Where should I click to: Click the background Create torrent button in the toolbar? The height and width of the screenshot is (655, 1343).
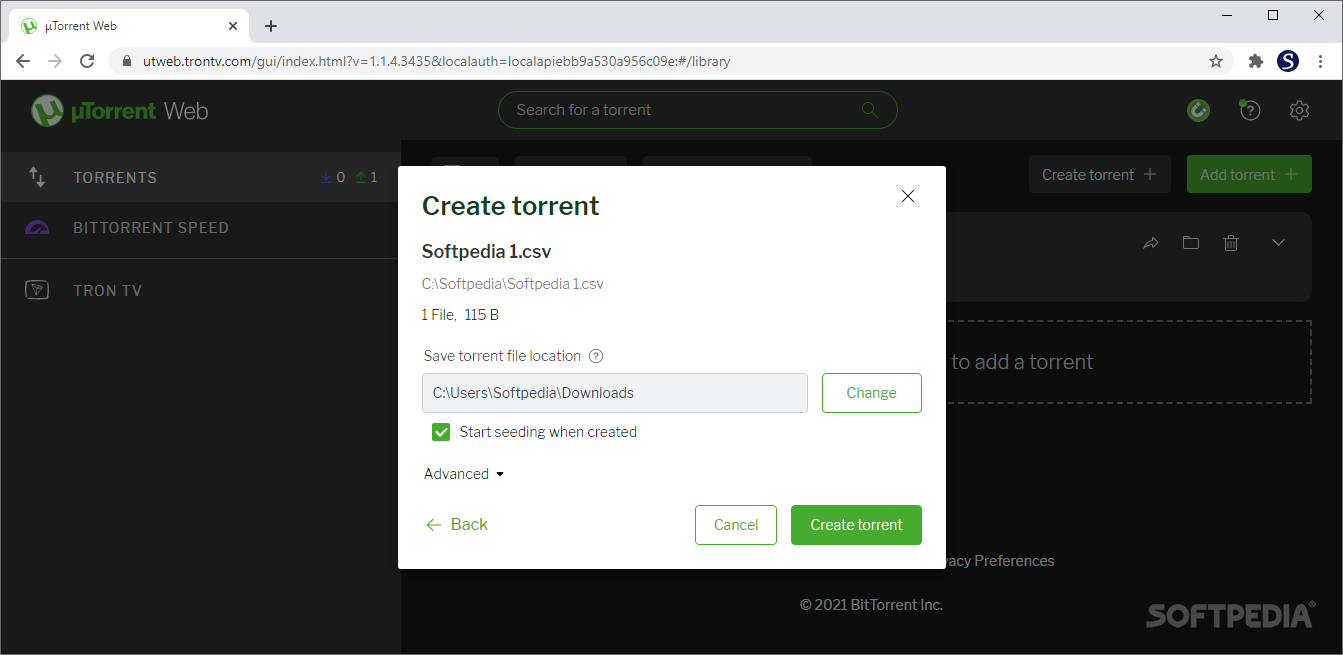coord(1099,174)
